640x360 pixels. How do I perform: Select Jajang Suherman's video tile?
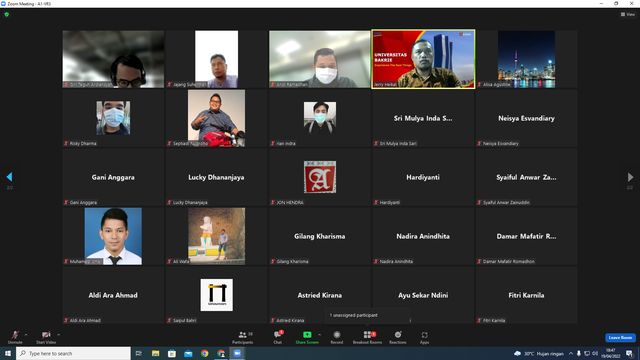tap(216, 59)
